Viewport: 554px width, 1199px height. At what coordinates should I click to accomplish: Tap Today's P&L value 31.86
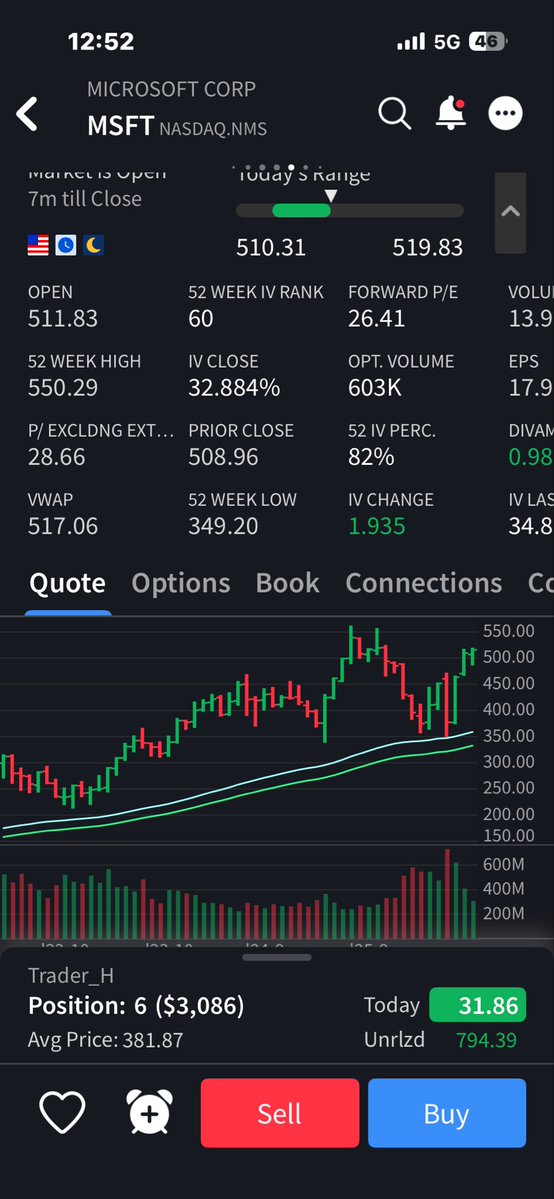(478, 1005)
